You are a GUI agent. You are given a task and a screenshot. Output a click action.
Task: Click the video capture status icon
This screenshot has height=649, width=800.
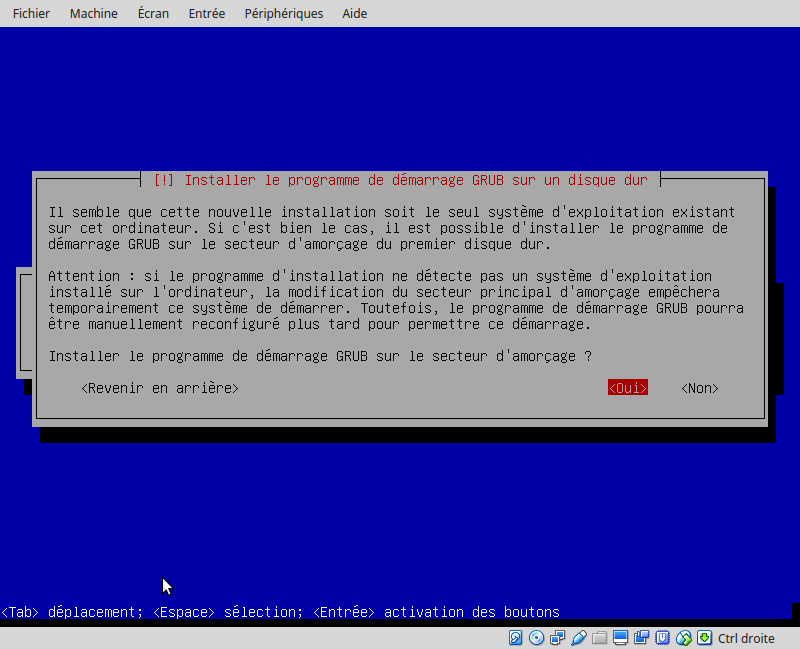[x=641, y=638]
